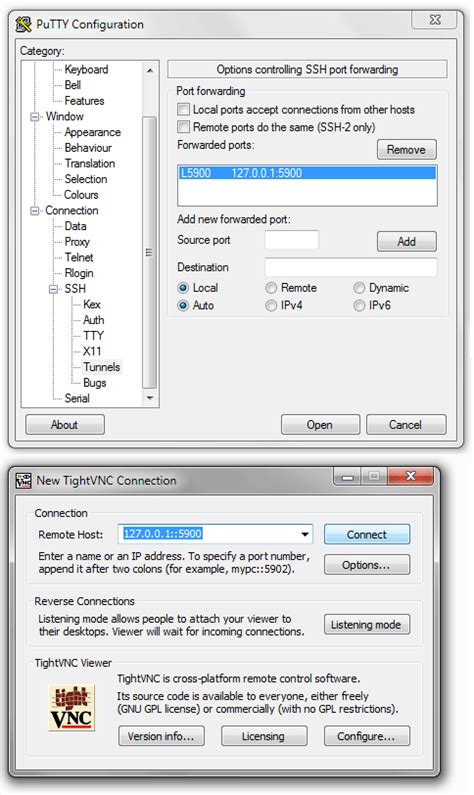Open the Bugs category

click(x=95, y=383)
